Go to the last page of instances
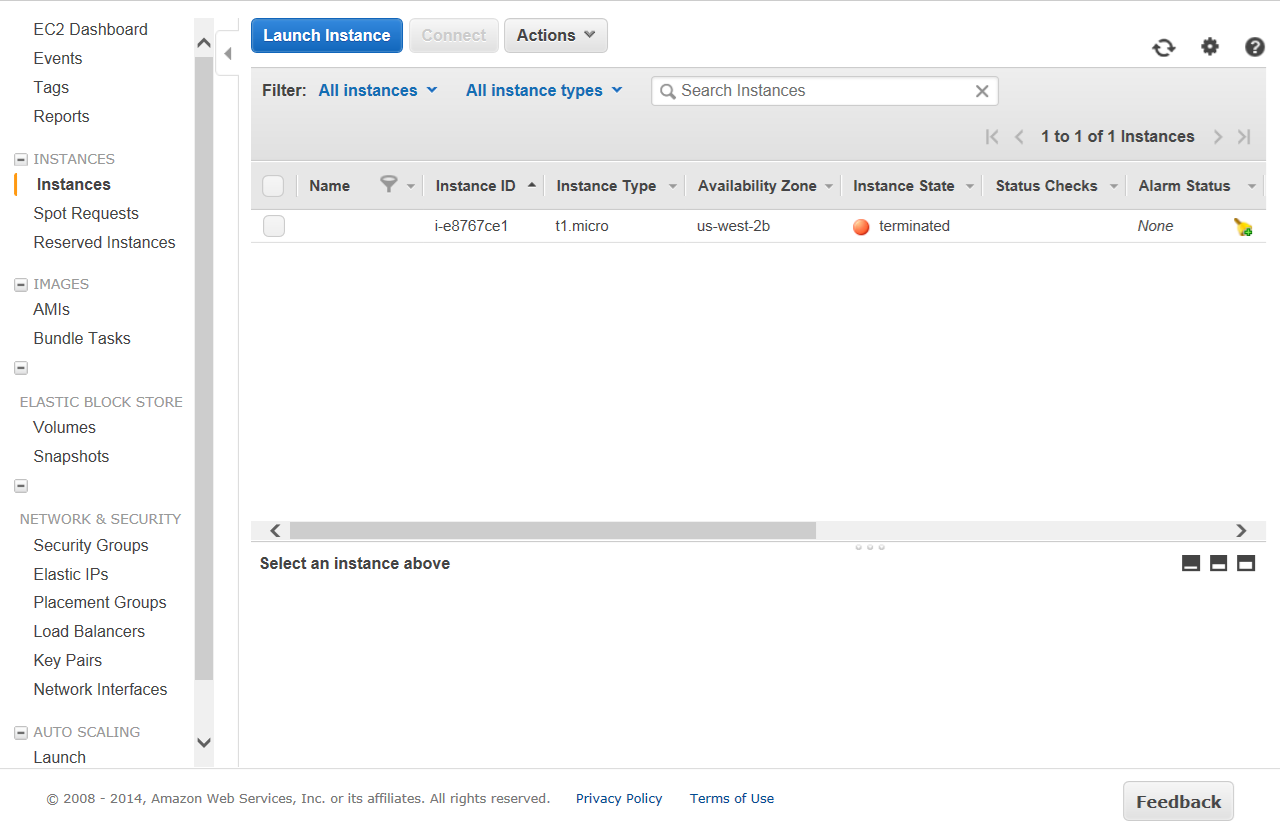This screenshot has height=827, width=1280. tap(1244, 137)
